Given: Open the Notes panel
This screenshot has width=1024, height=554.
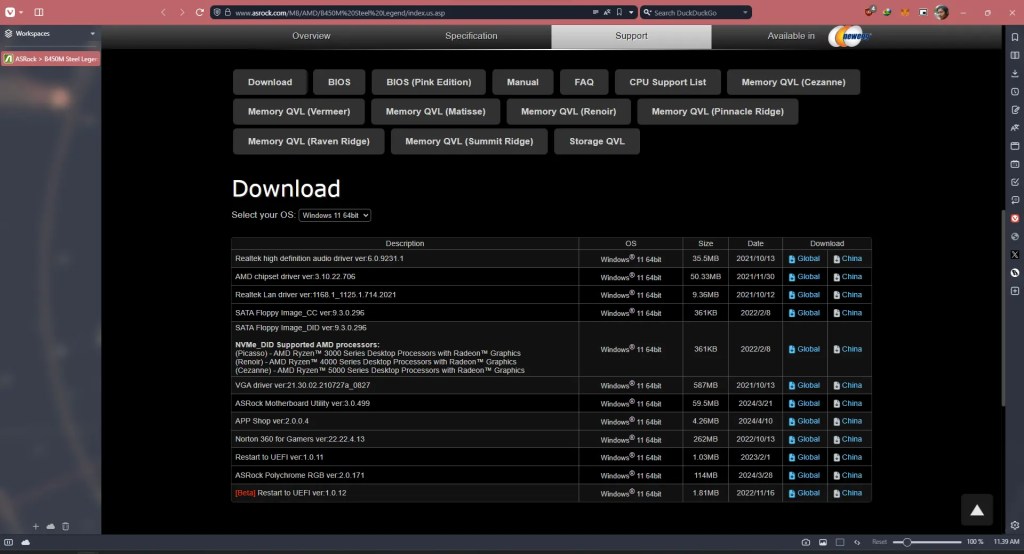Looking at the screenshot, I should coord(1014,110).
